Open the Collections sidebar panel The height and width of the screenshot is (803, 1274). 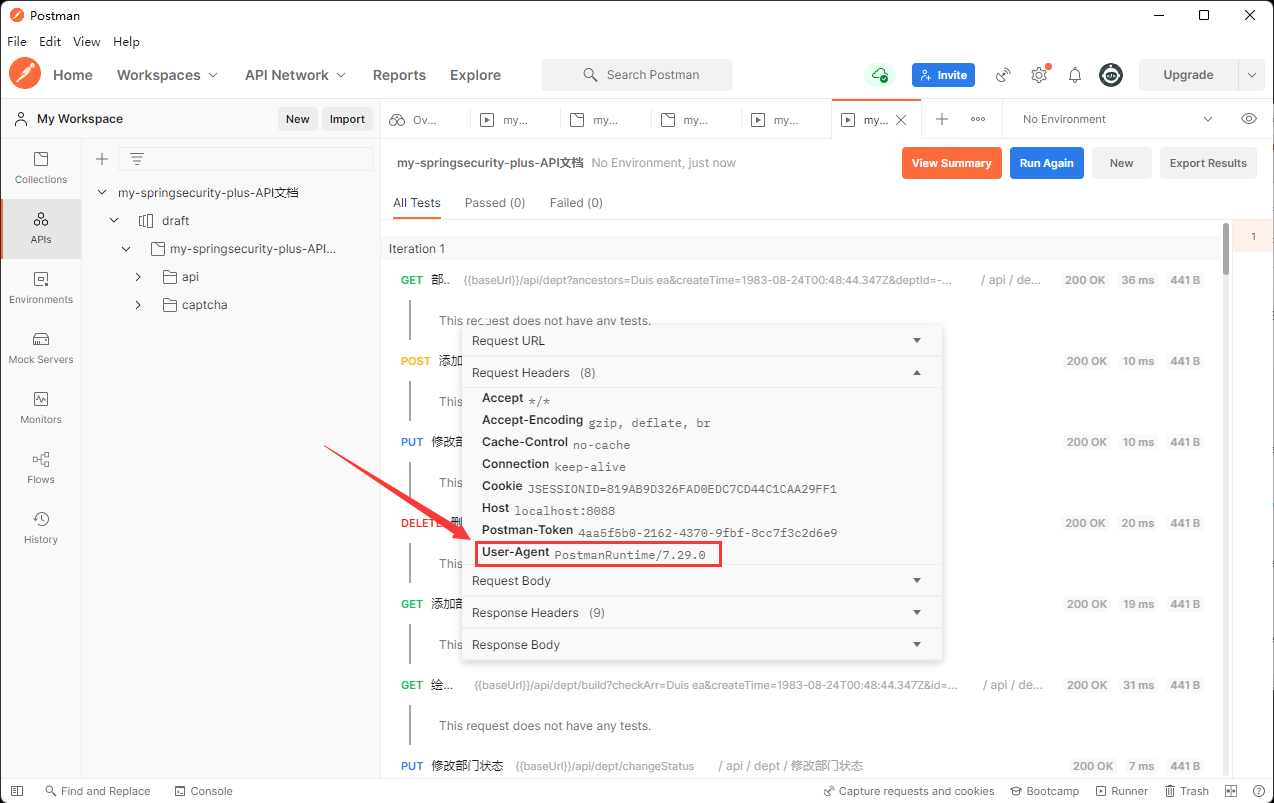(41, 168)
